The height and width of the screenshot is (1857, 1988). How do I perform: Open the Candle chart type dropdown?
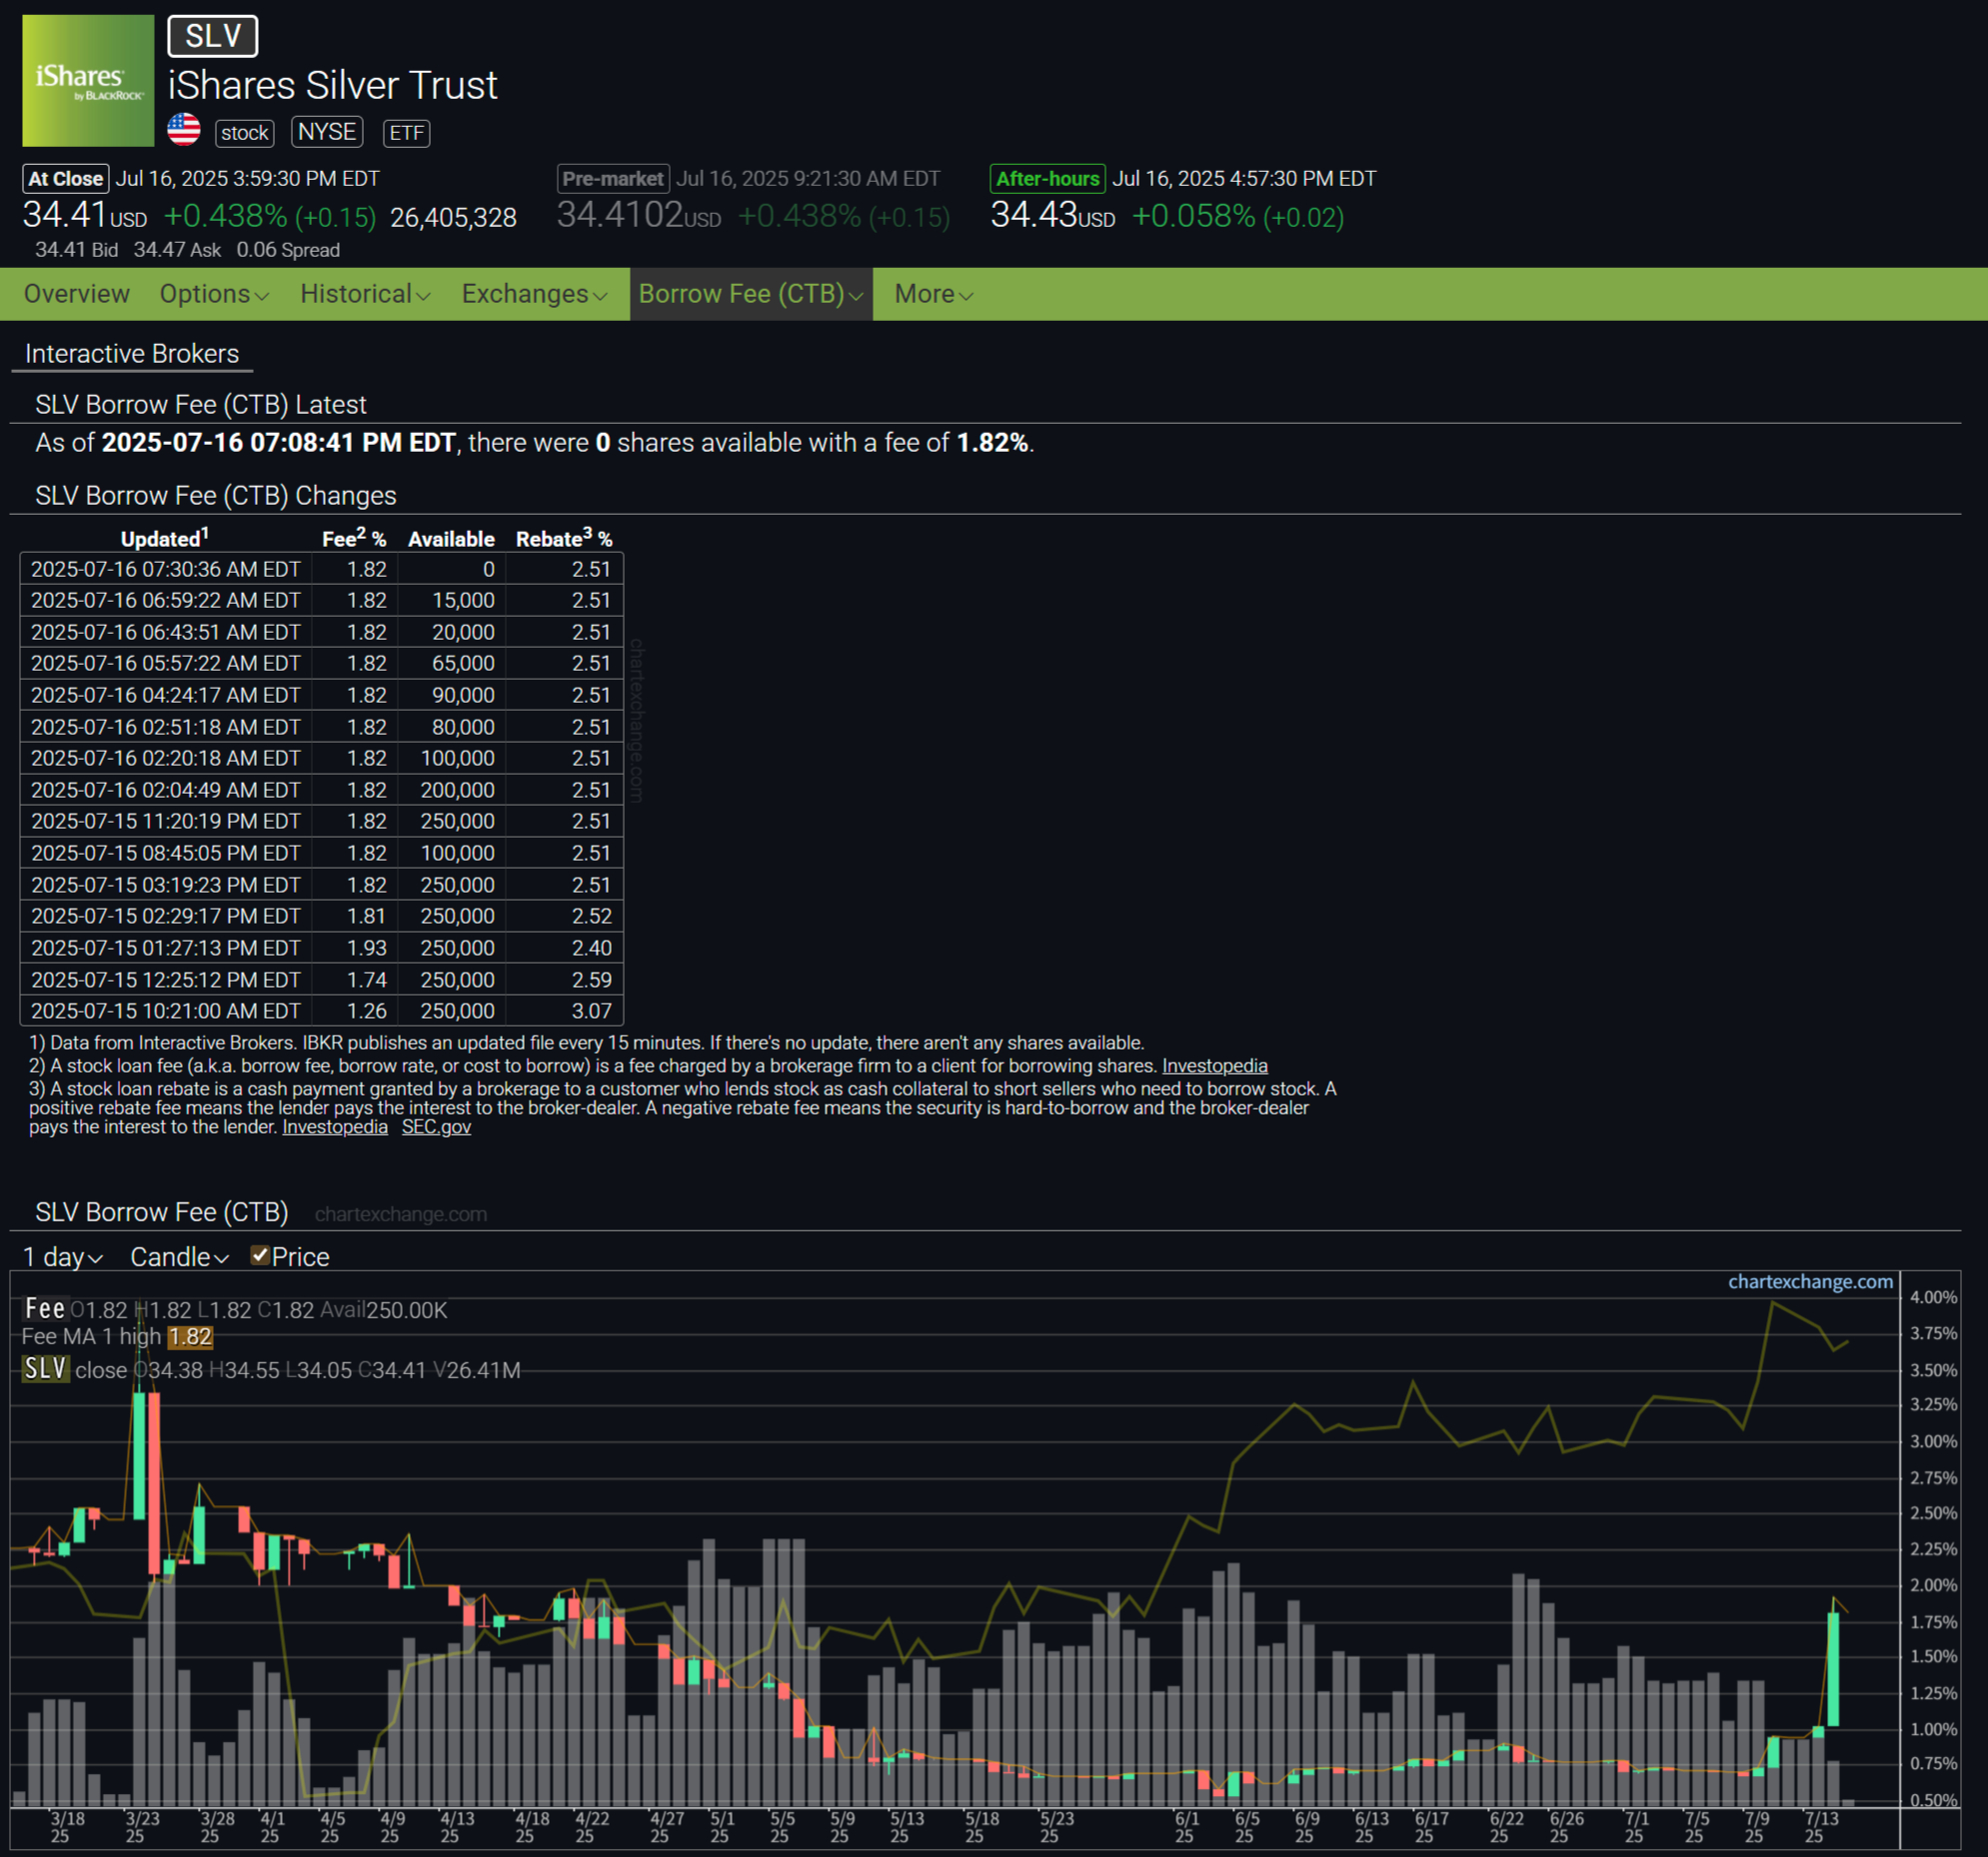click(x=179, y=1257)
